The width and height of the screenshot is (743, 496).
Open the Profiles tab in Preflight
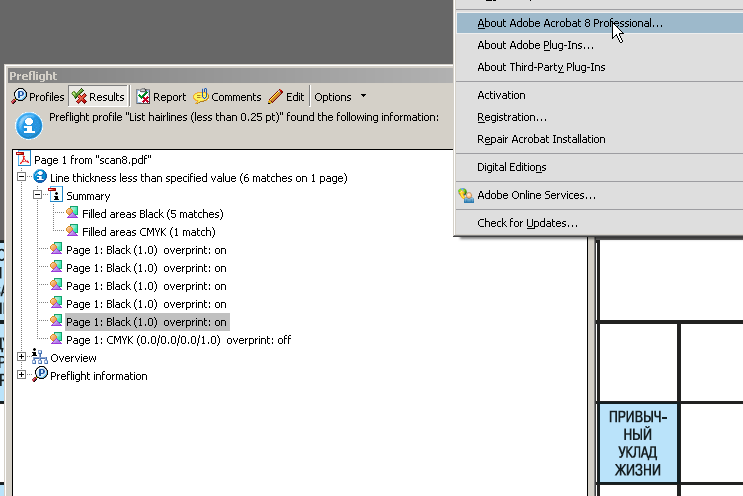coord(38,97)
